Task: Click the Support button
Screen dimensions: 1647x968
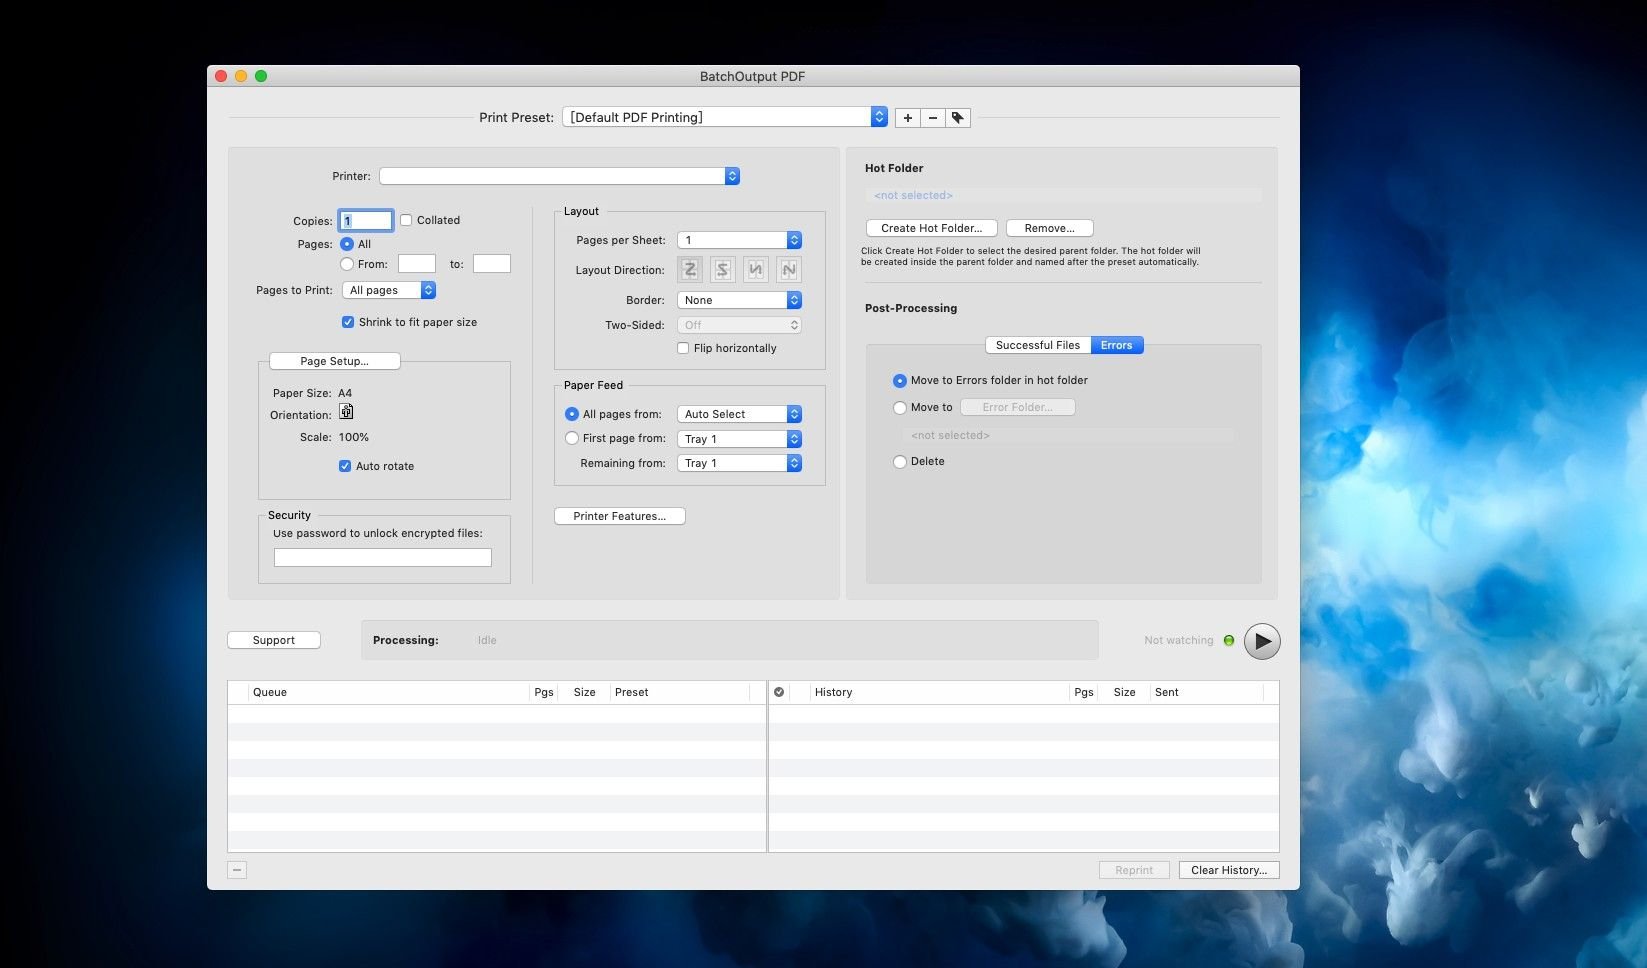Action: [x=274, y=640]
